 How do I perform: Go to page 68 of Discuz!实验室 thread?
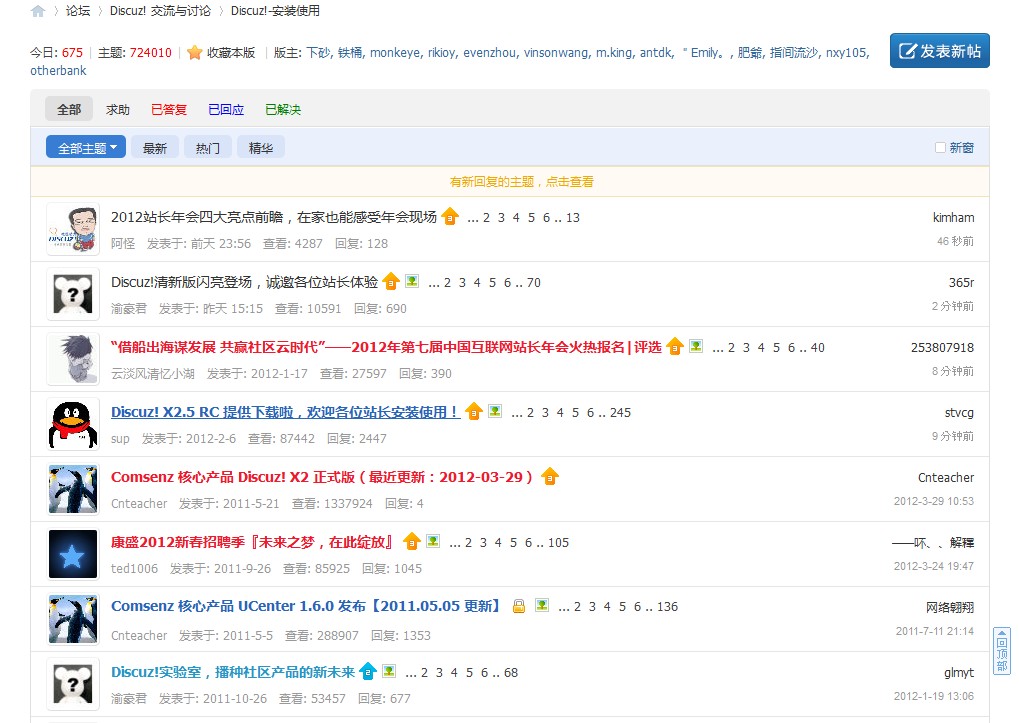tap(511, 672)
